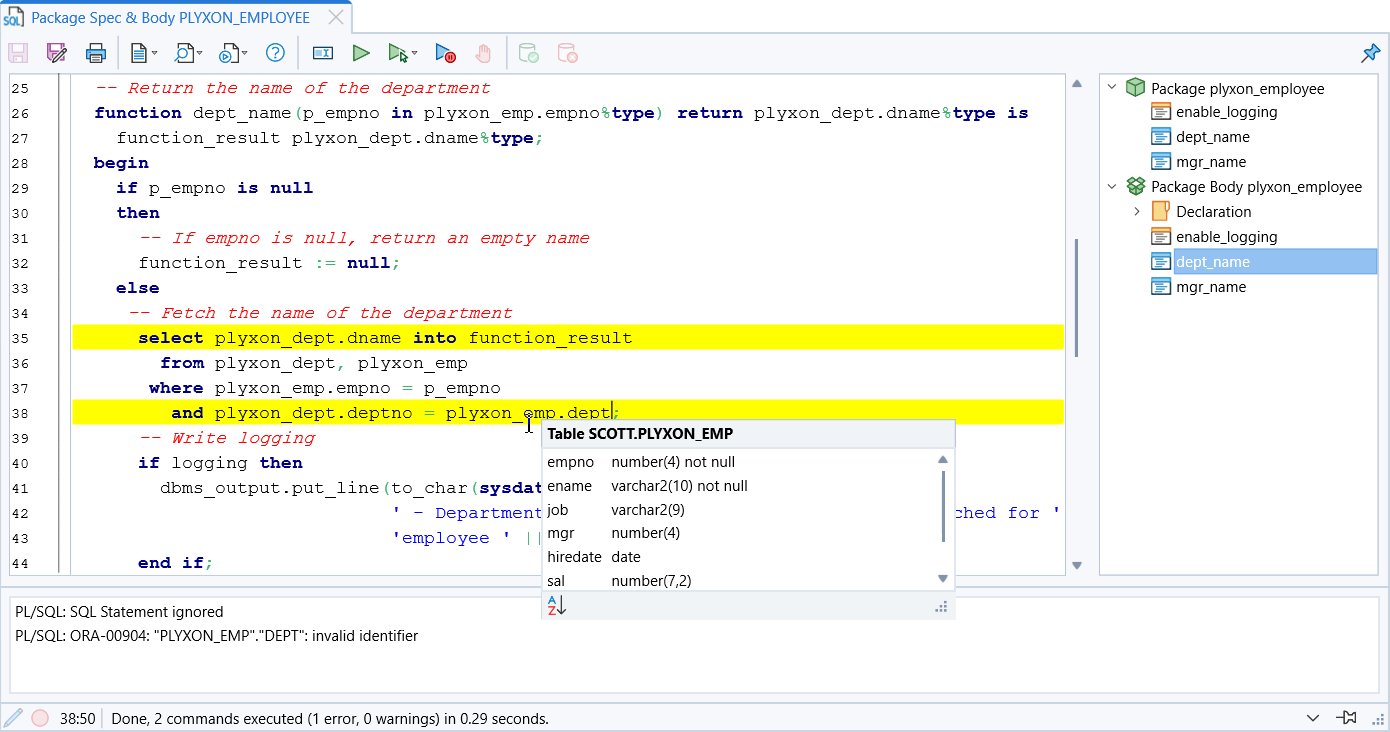1390x732 pixels.
Task: Print the current package source
Action: pos(96,52)
